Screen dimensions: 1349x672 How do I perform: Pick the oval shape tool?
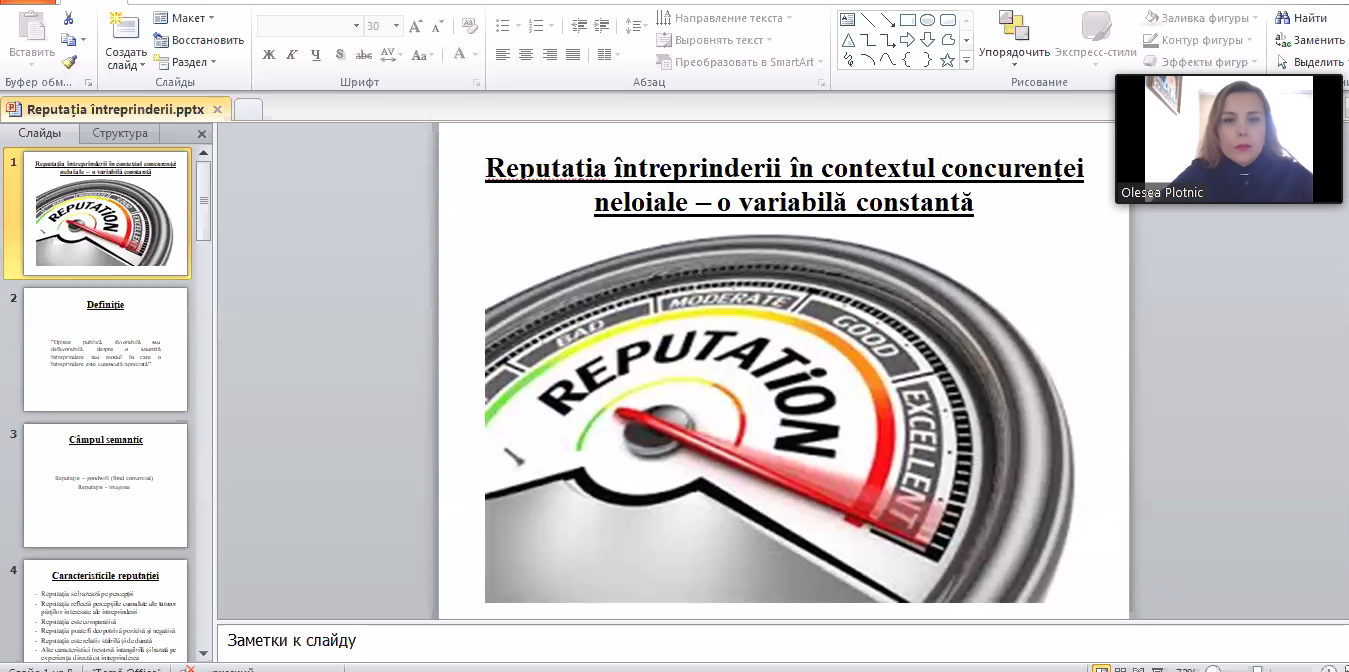[927, 19]
